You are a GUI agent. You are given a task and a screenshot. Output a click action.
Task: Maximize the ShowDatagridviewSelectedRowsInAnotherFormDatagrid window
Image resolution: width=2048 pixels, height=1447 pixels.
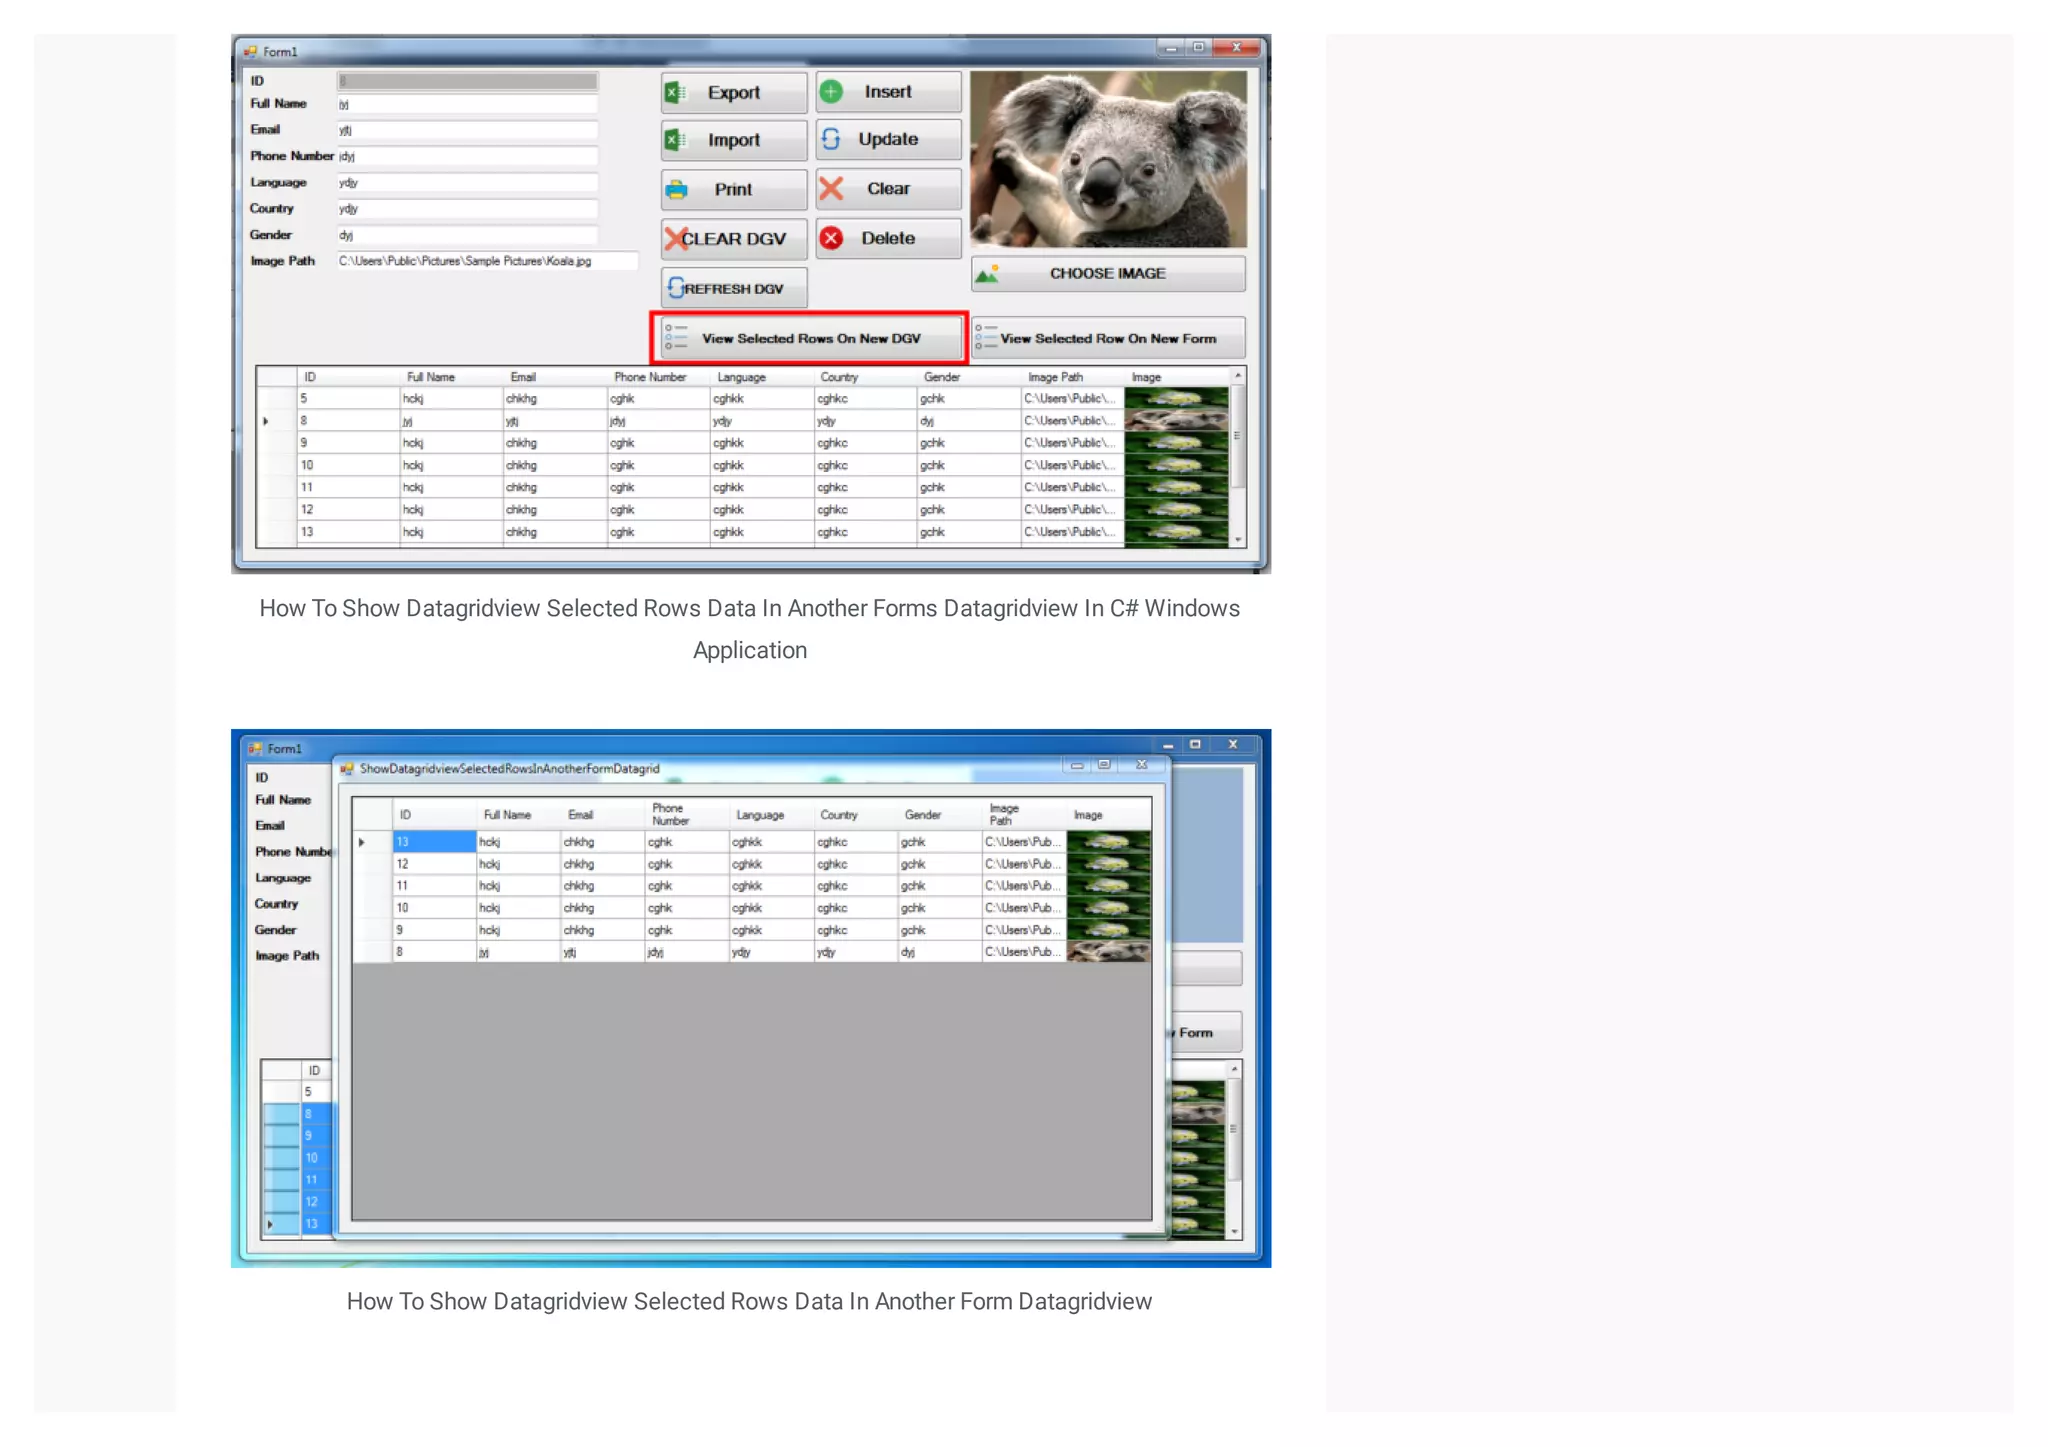[1104, 765]
